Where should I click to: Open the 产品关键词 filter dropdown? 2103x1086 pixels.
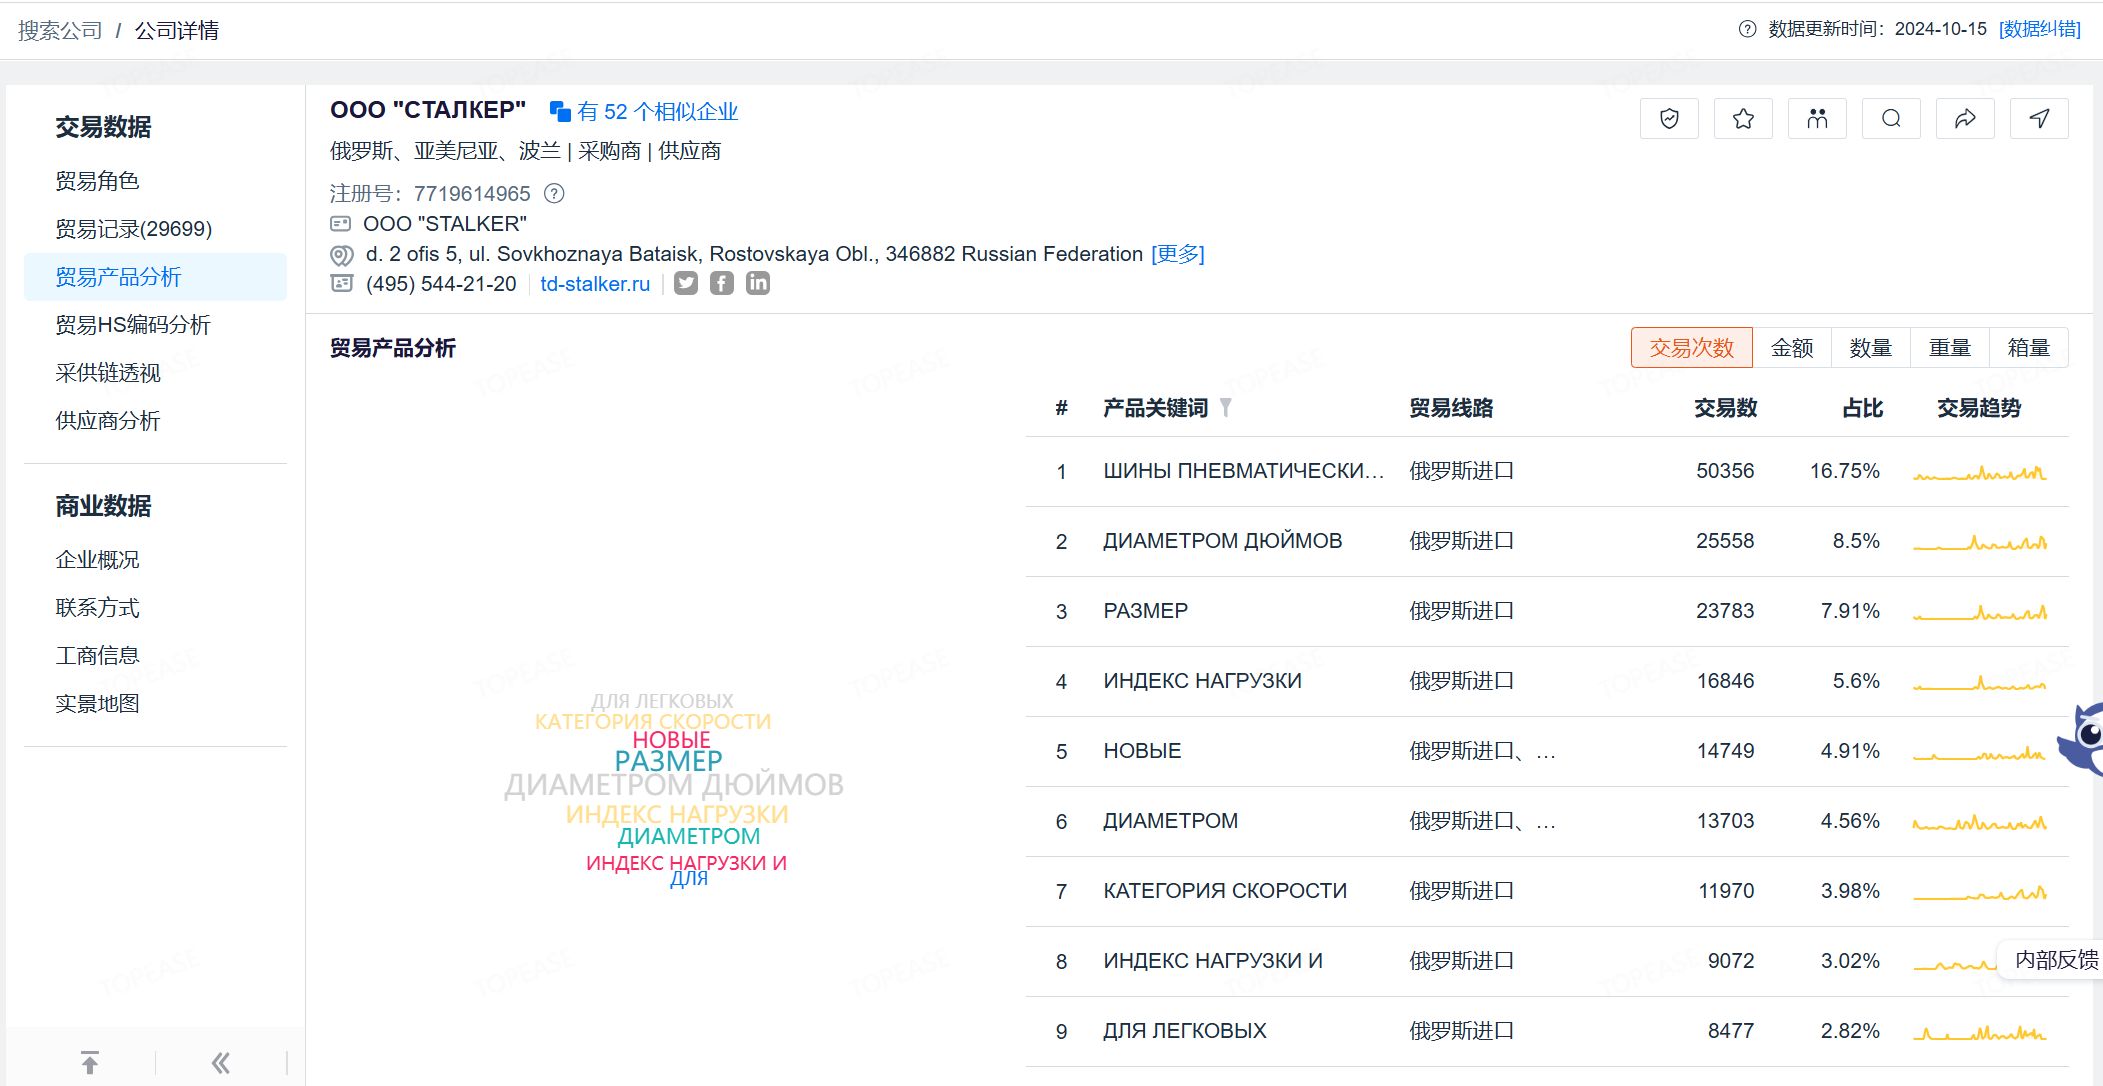tap(1228, 408)
